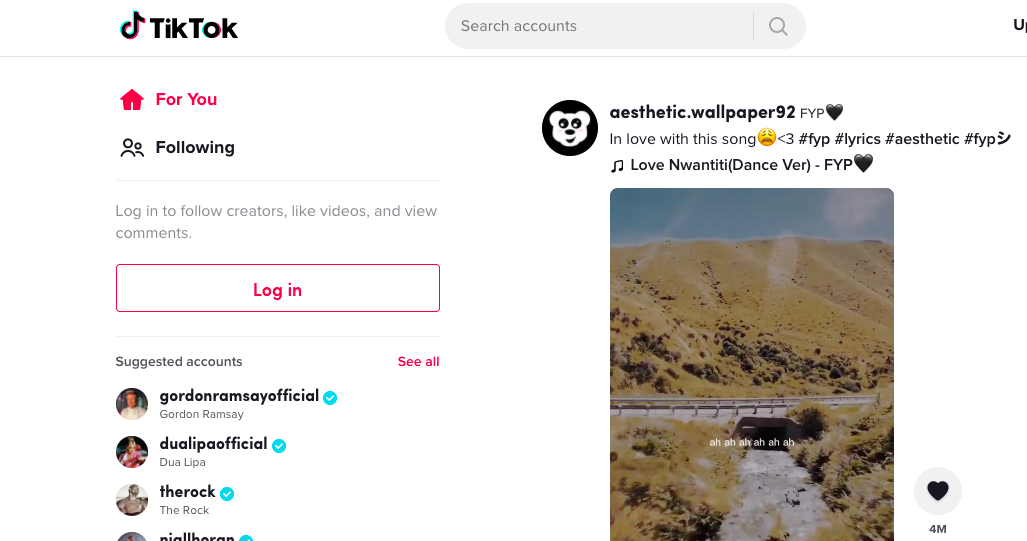Click the music note sound icon
1027x541 pixels.
click(618, 165)
